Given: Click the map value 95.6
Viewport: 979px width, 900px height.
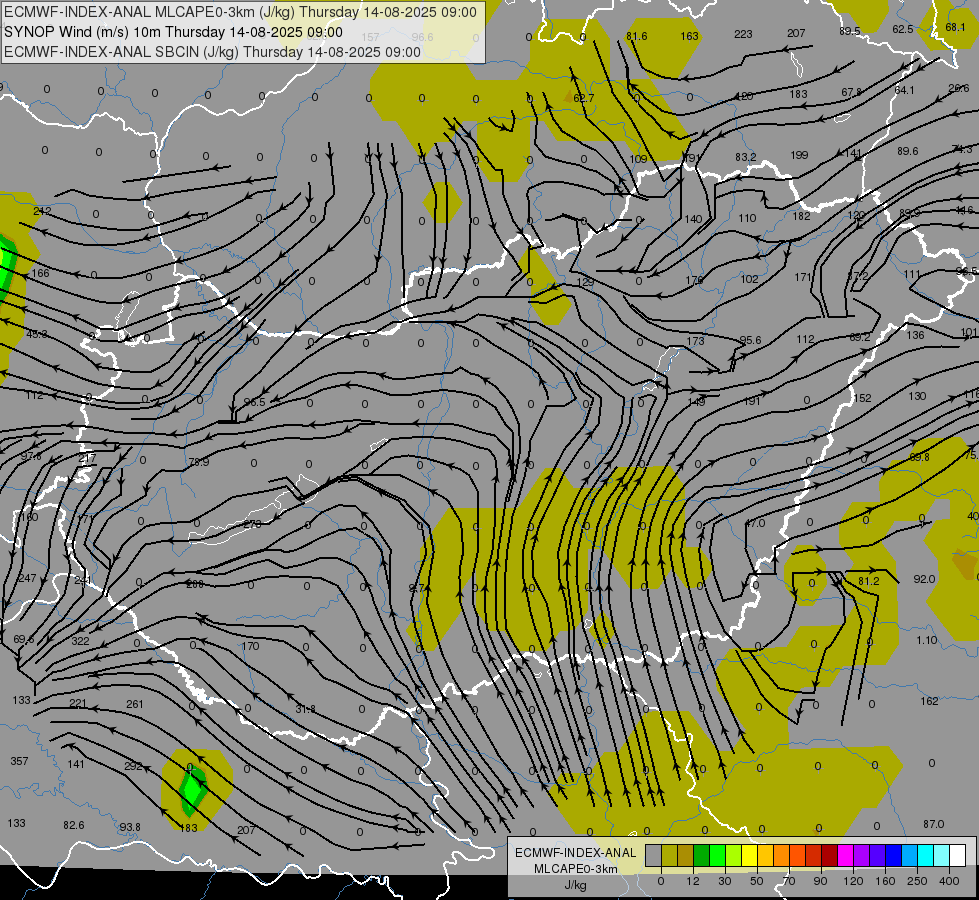Looking at the screenshot, I should click(x=750, y=340).
